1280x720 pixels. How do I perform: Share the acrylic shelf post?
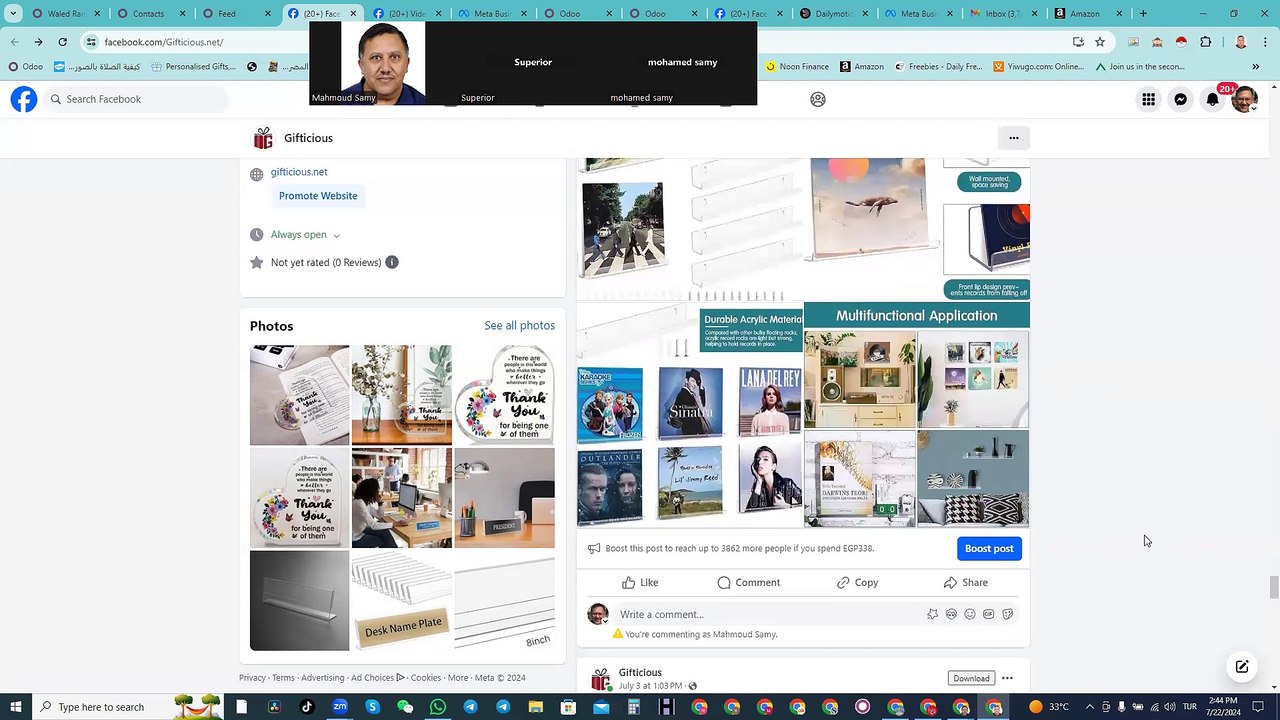(x=965, y=582)
